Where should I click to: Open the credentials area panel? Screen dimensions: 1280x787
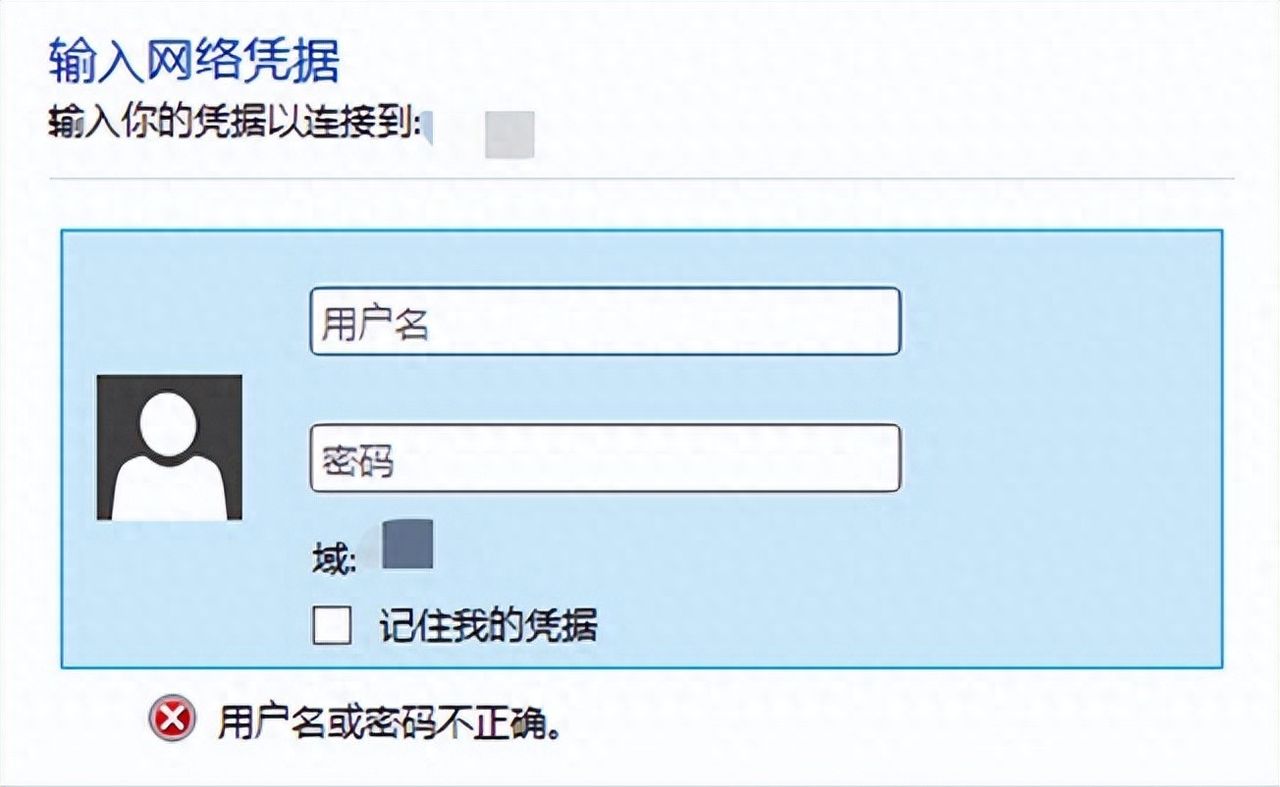(x=640, y=445)
